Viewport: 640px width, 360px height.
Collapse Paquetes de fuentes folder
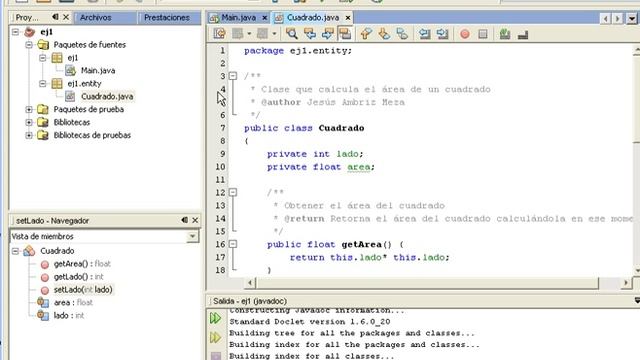pos(29,44)
